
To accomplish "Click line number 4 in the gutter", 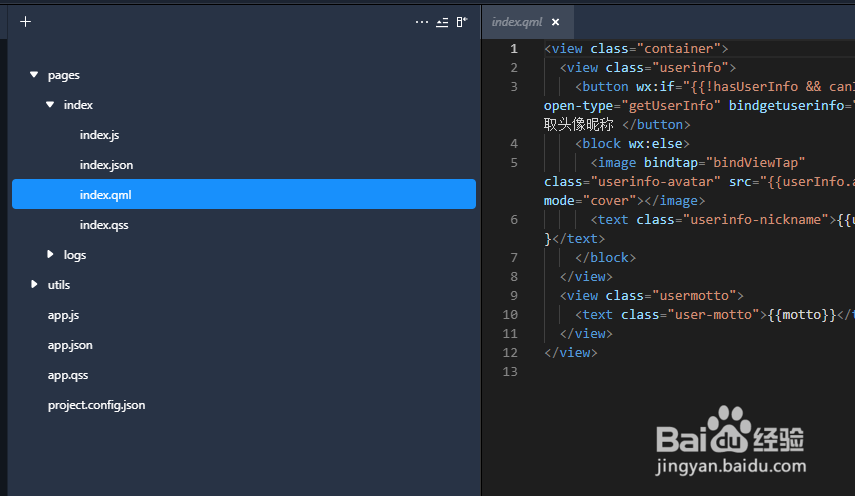I will 514,144.
